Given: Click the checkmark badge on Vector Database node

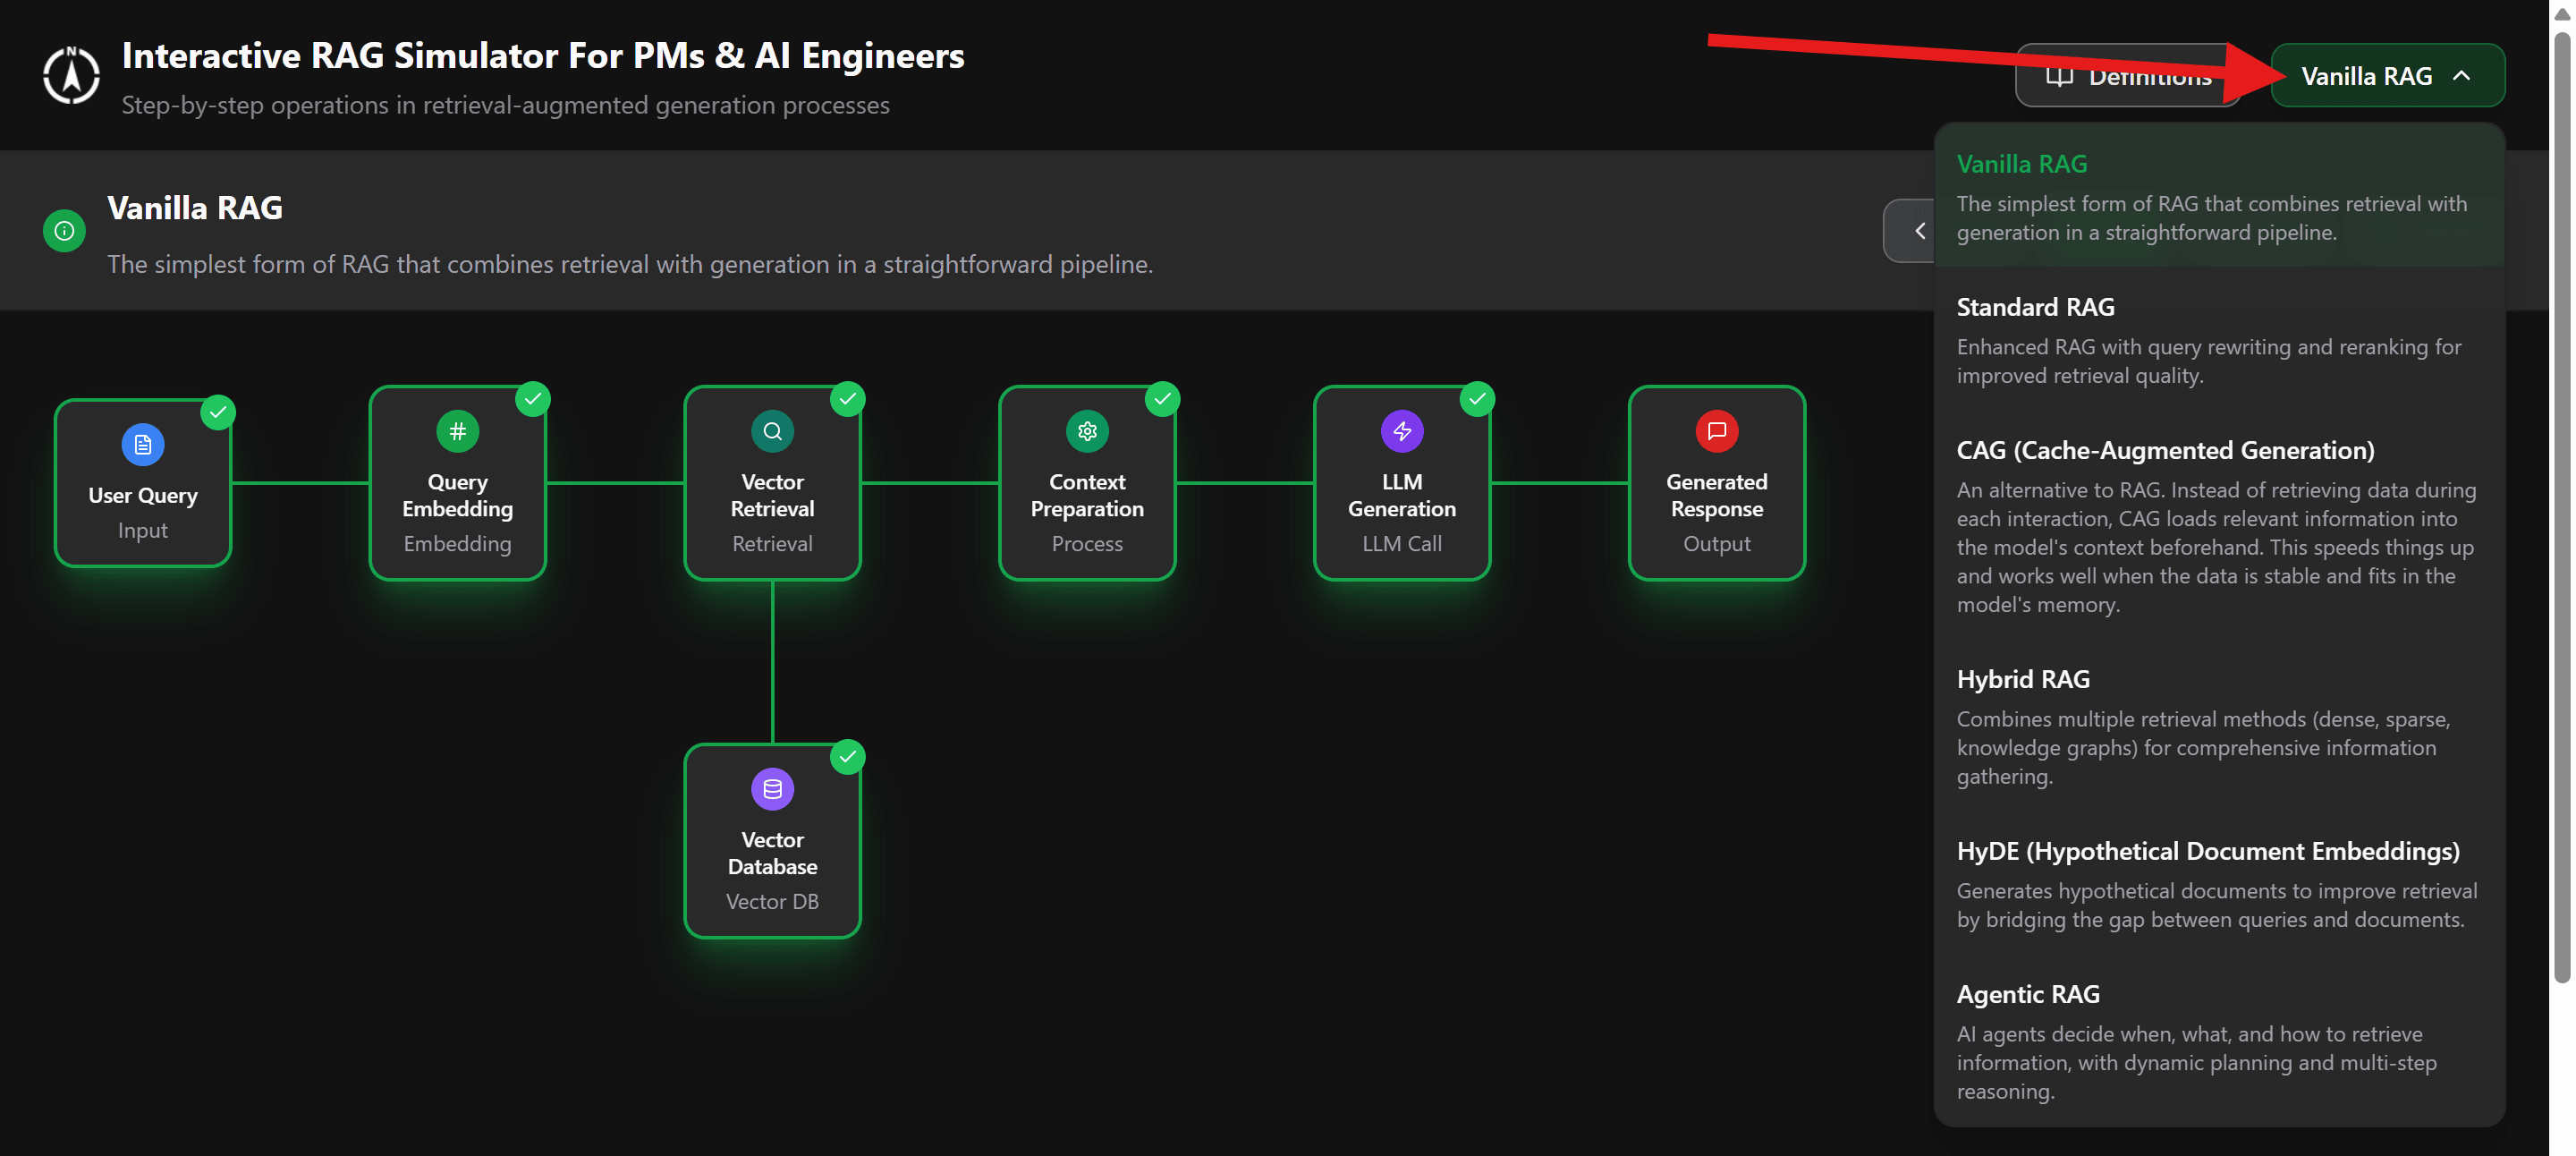Looking at the screenshot, I should click(848, 757).
